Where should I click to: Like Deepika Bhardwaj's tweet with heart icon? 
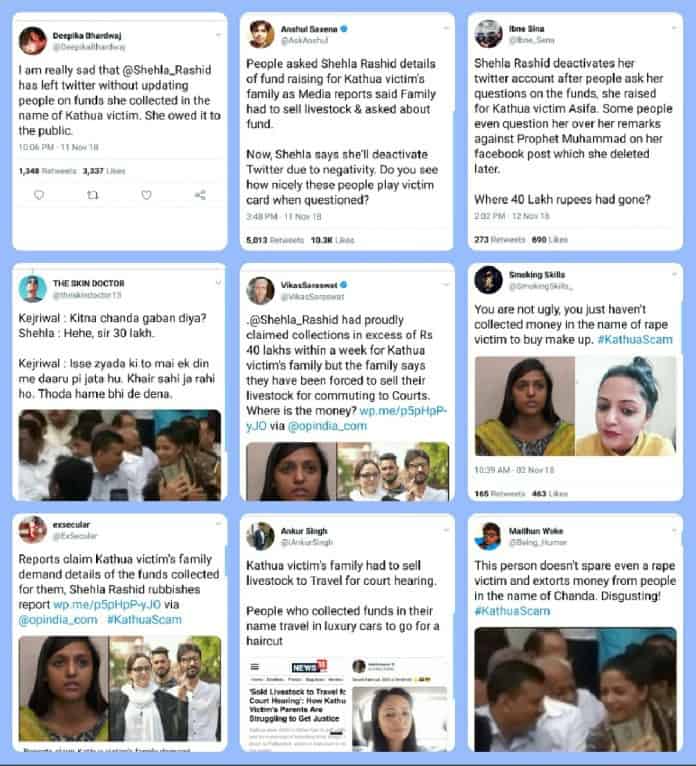[147, 195]
